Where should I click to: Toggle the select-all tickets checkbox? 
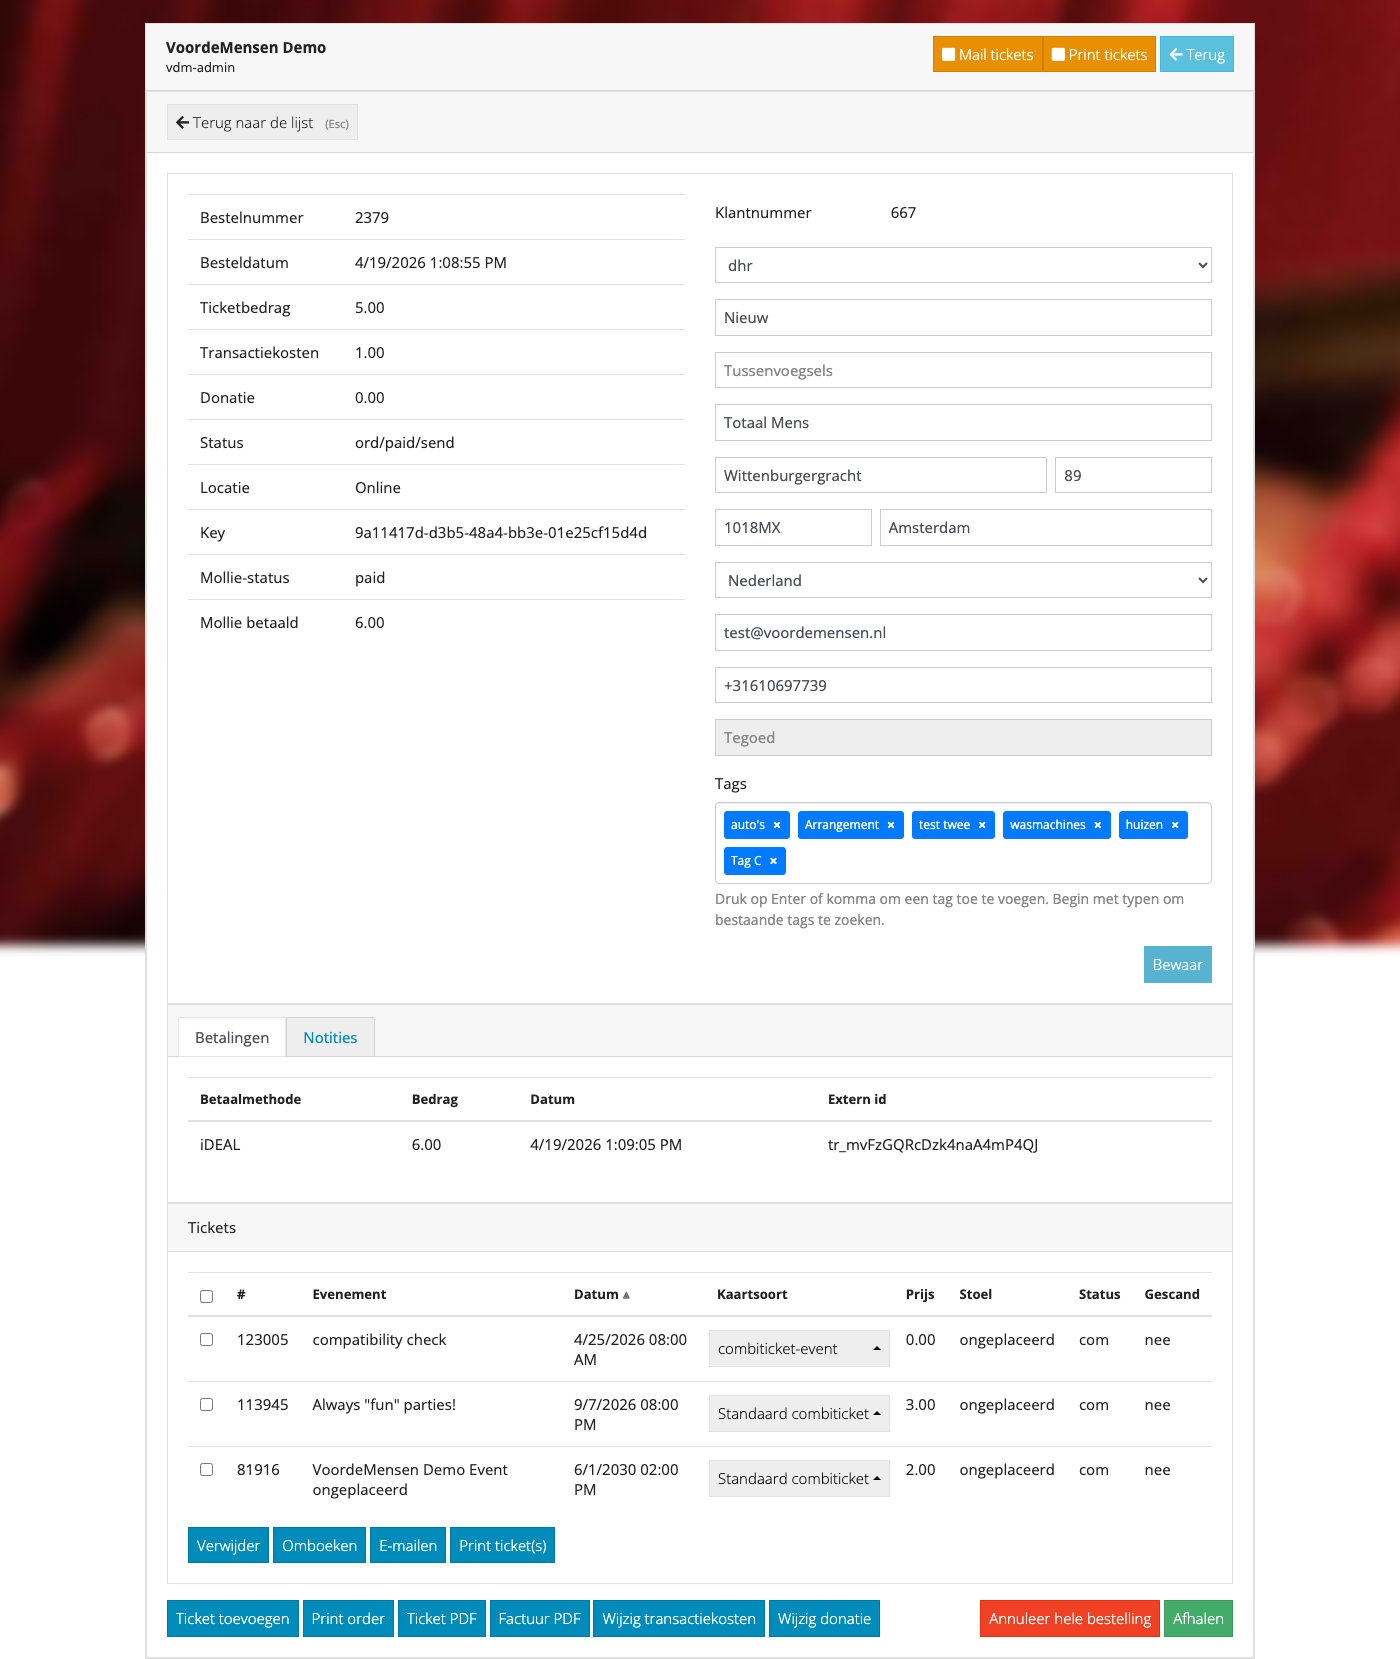coord(207,1296)
